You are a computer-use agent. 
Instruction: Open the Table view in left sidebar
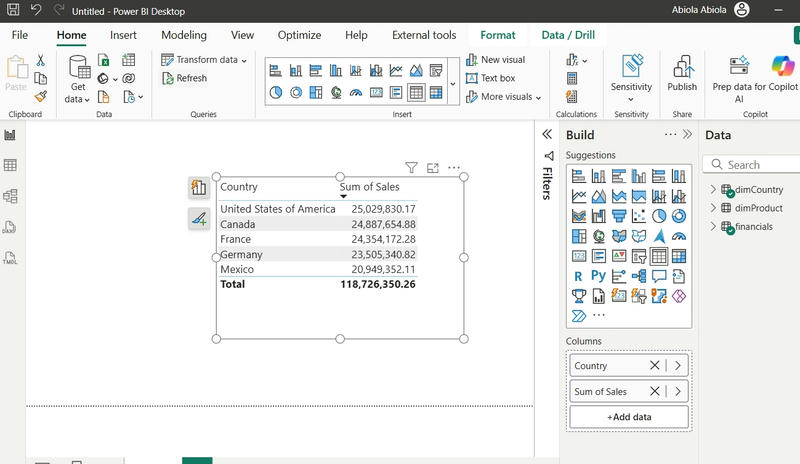point(11,165)
